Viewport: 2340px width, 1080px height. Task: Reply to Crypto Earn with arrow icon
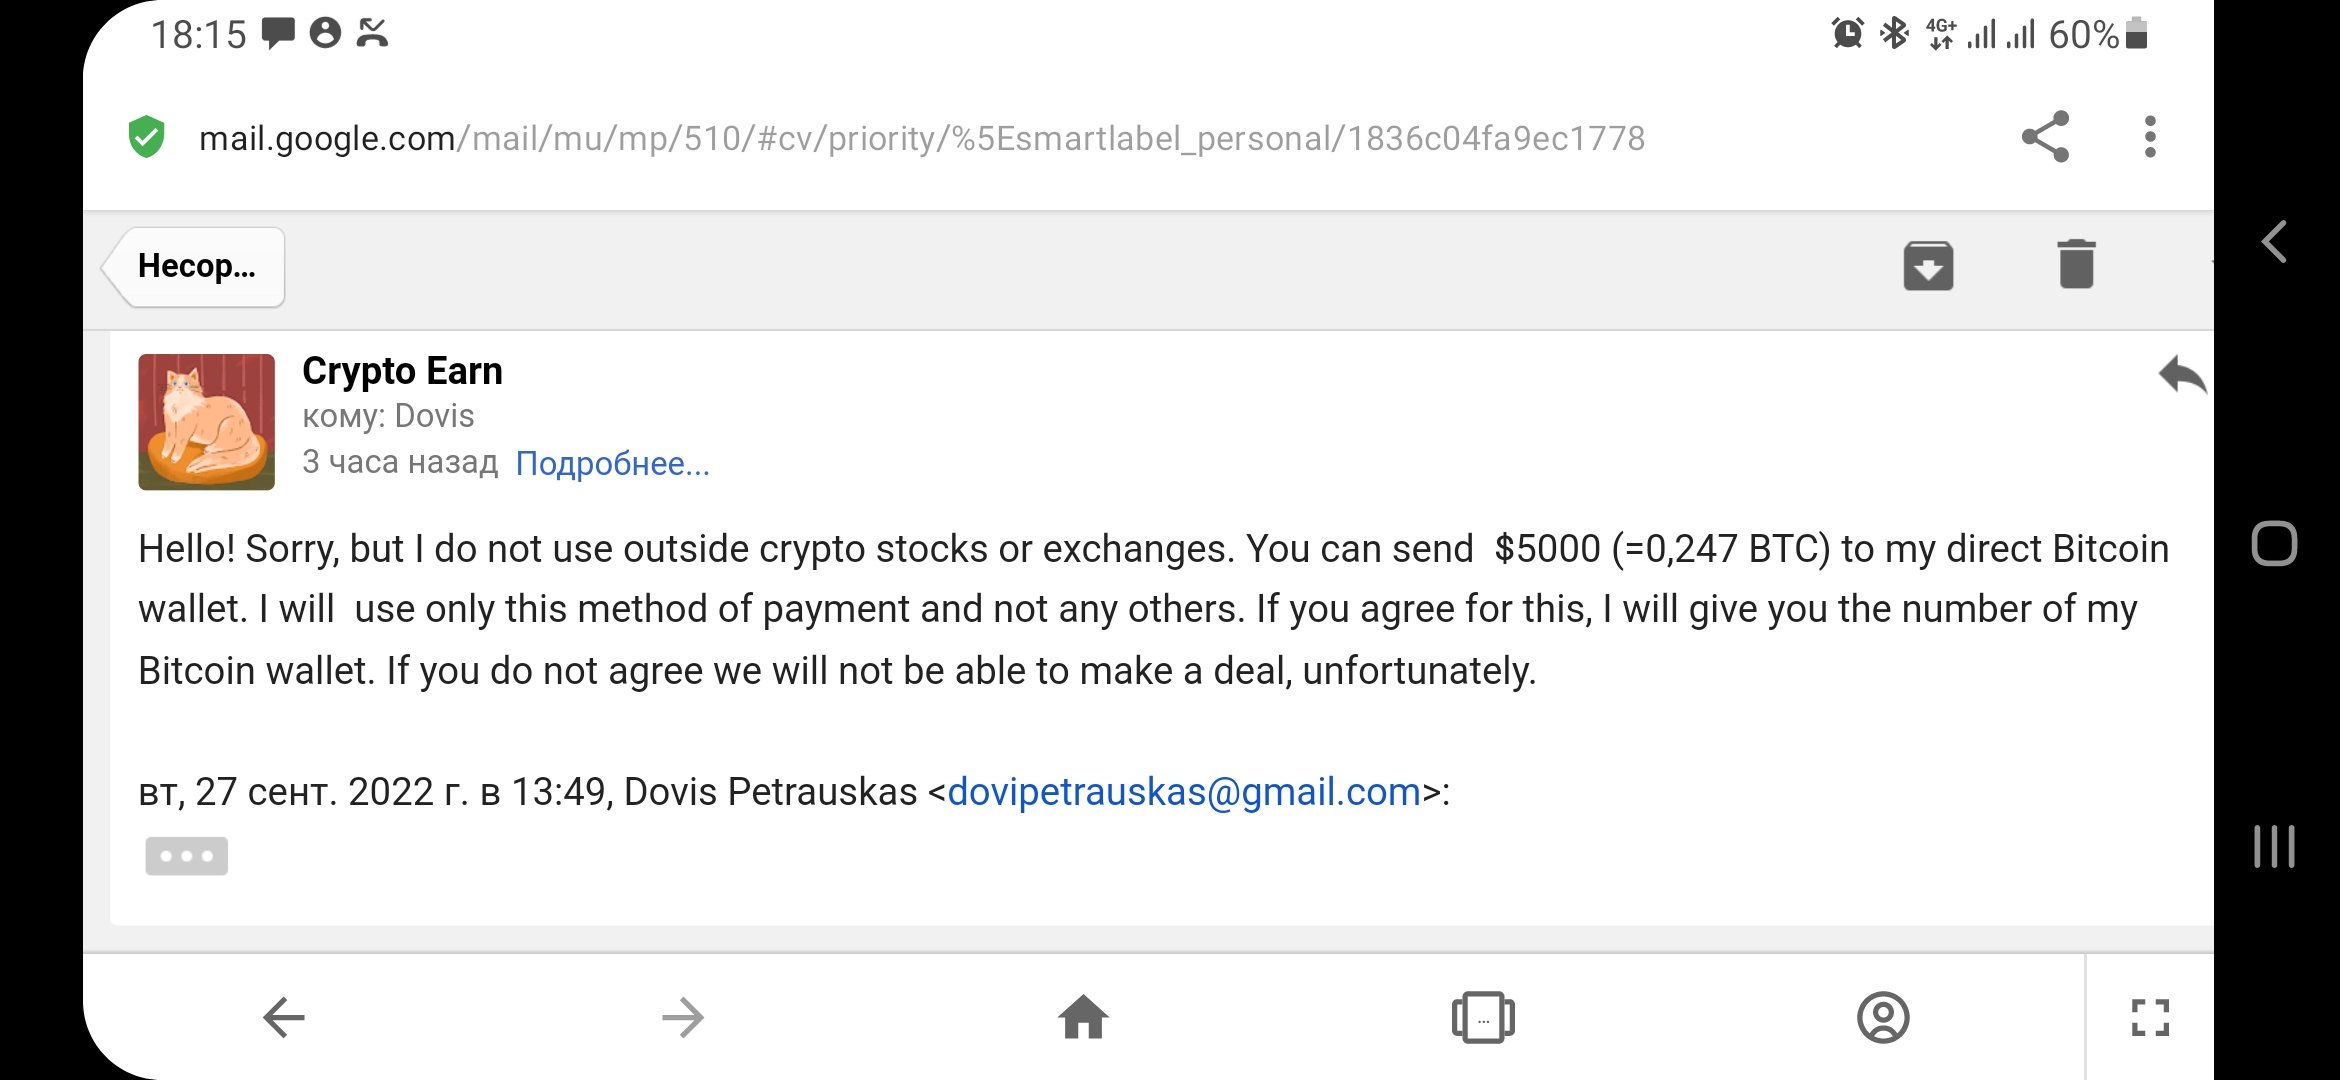click(2182, 375)
